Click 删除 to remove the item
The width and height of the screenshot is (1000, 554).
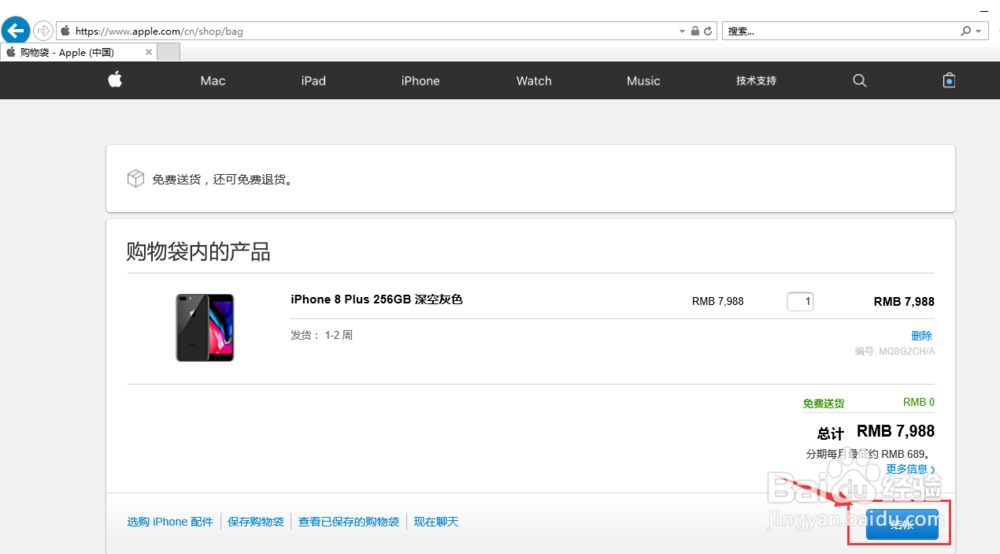922,335
